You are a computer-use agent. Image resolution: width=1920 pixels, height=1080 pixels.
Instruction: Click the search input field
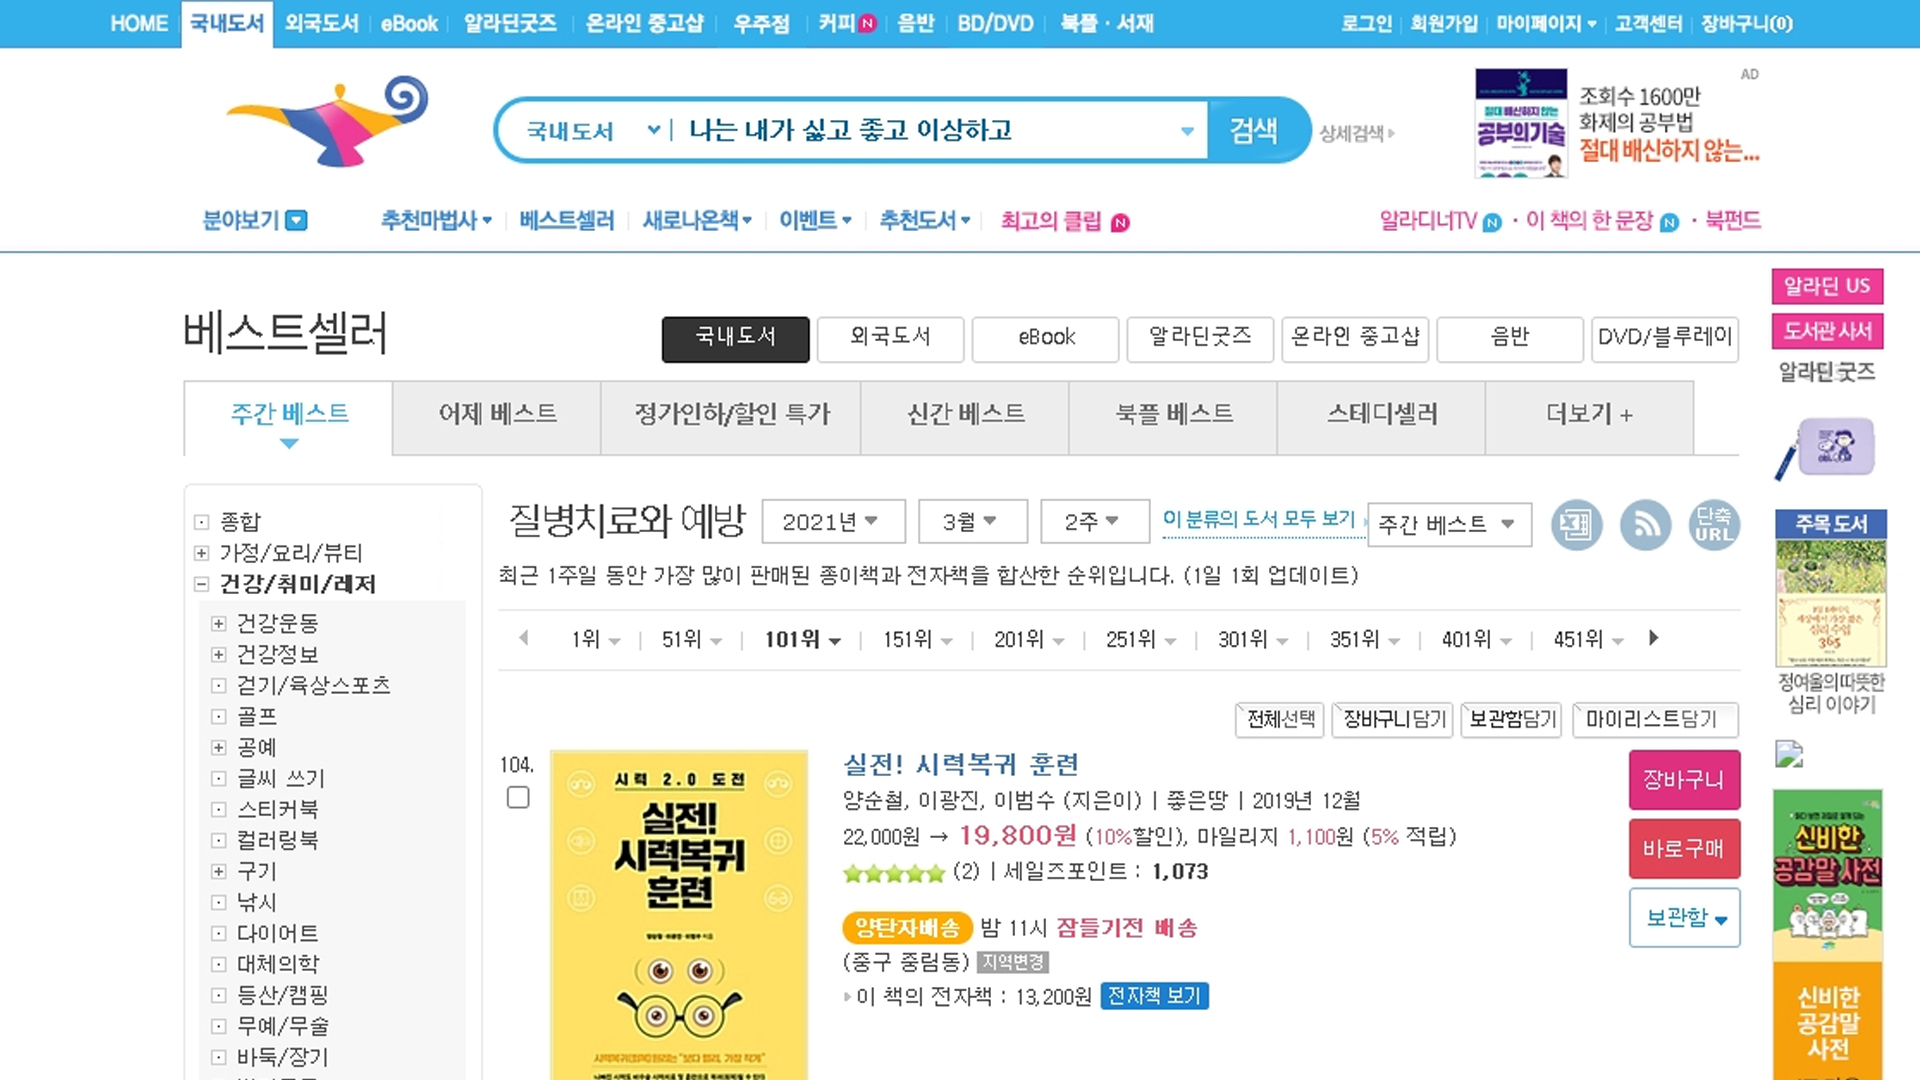930,130
